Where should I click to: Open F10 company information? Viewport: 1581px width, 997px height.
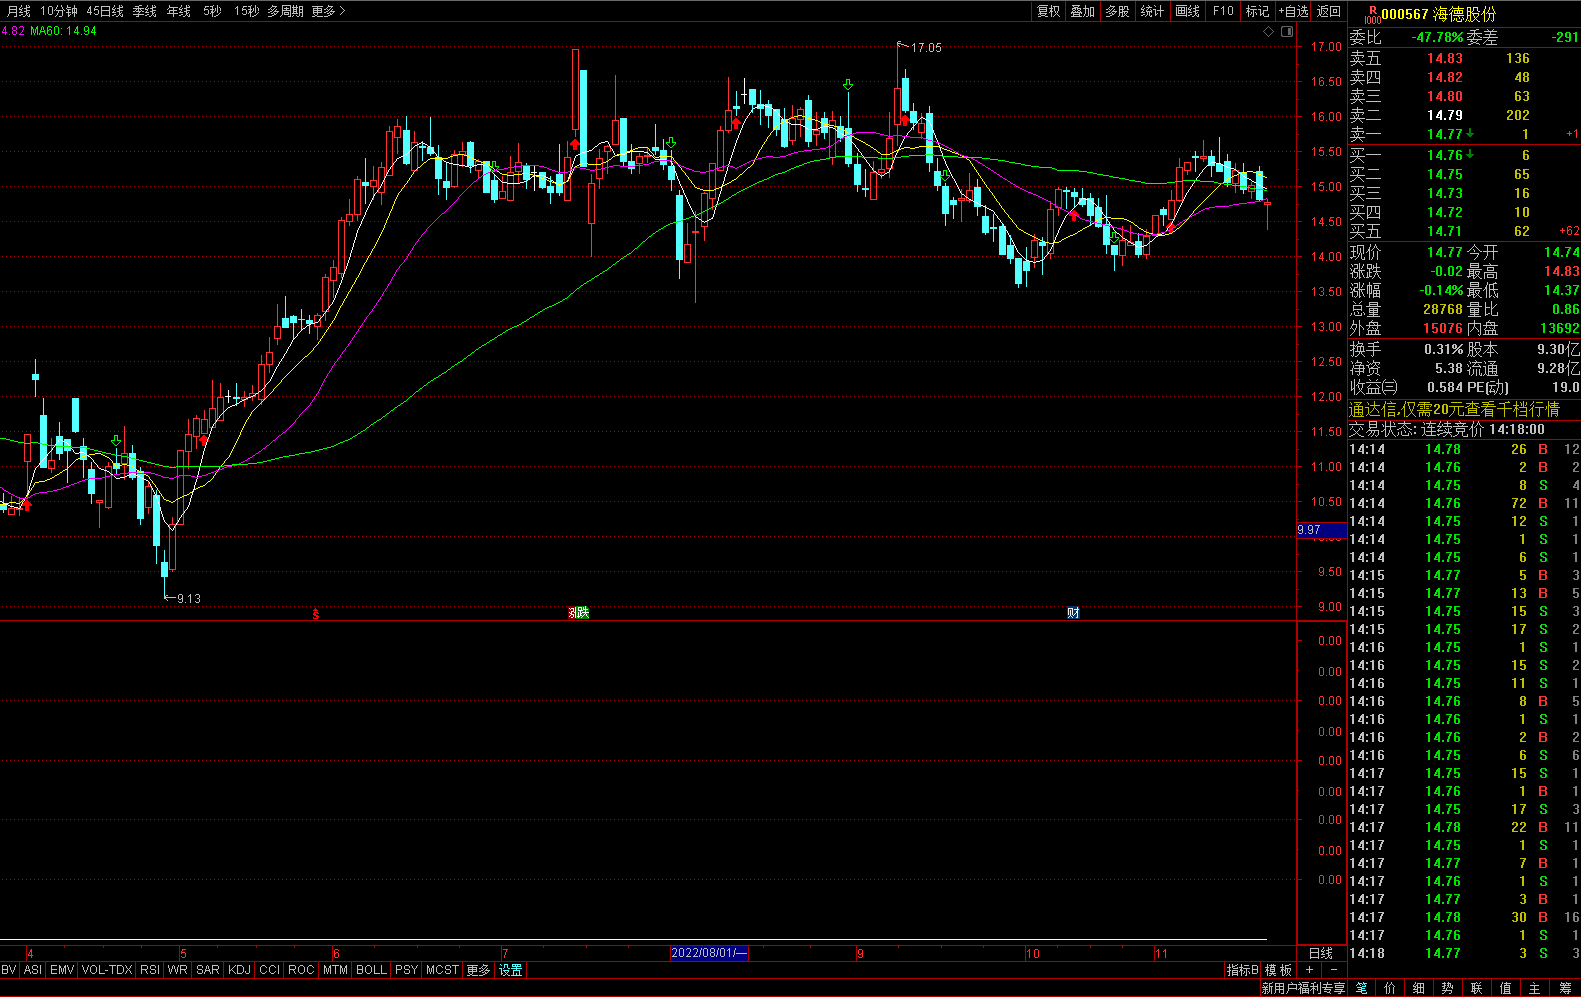pos(1223,11)
